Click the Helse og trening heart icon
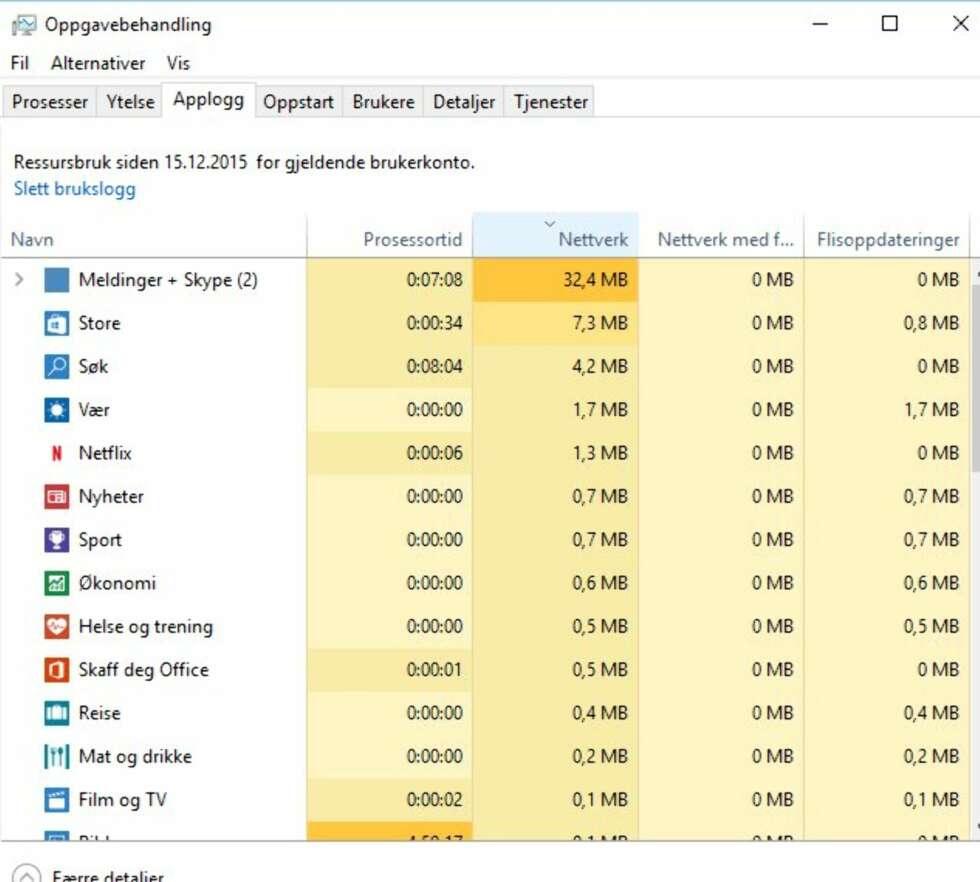Viewport: 980px width, 882px height. (56, 626)
